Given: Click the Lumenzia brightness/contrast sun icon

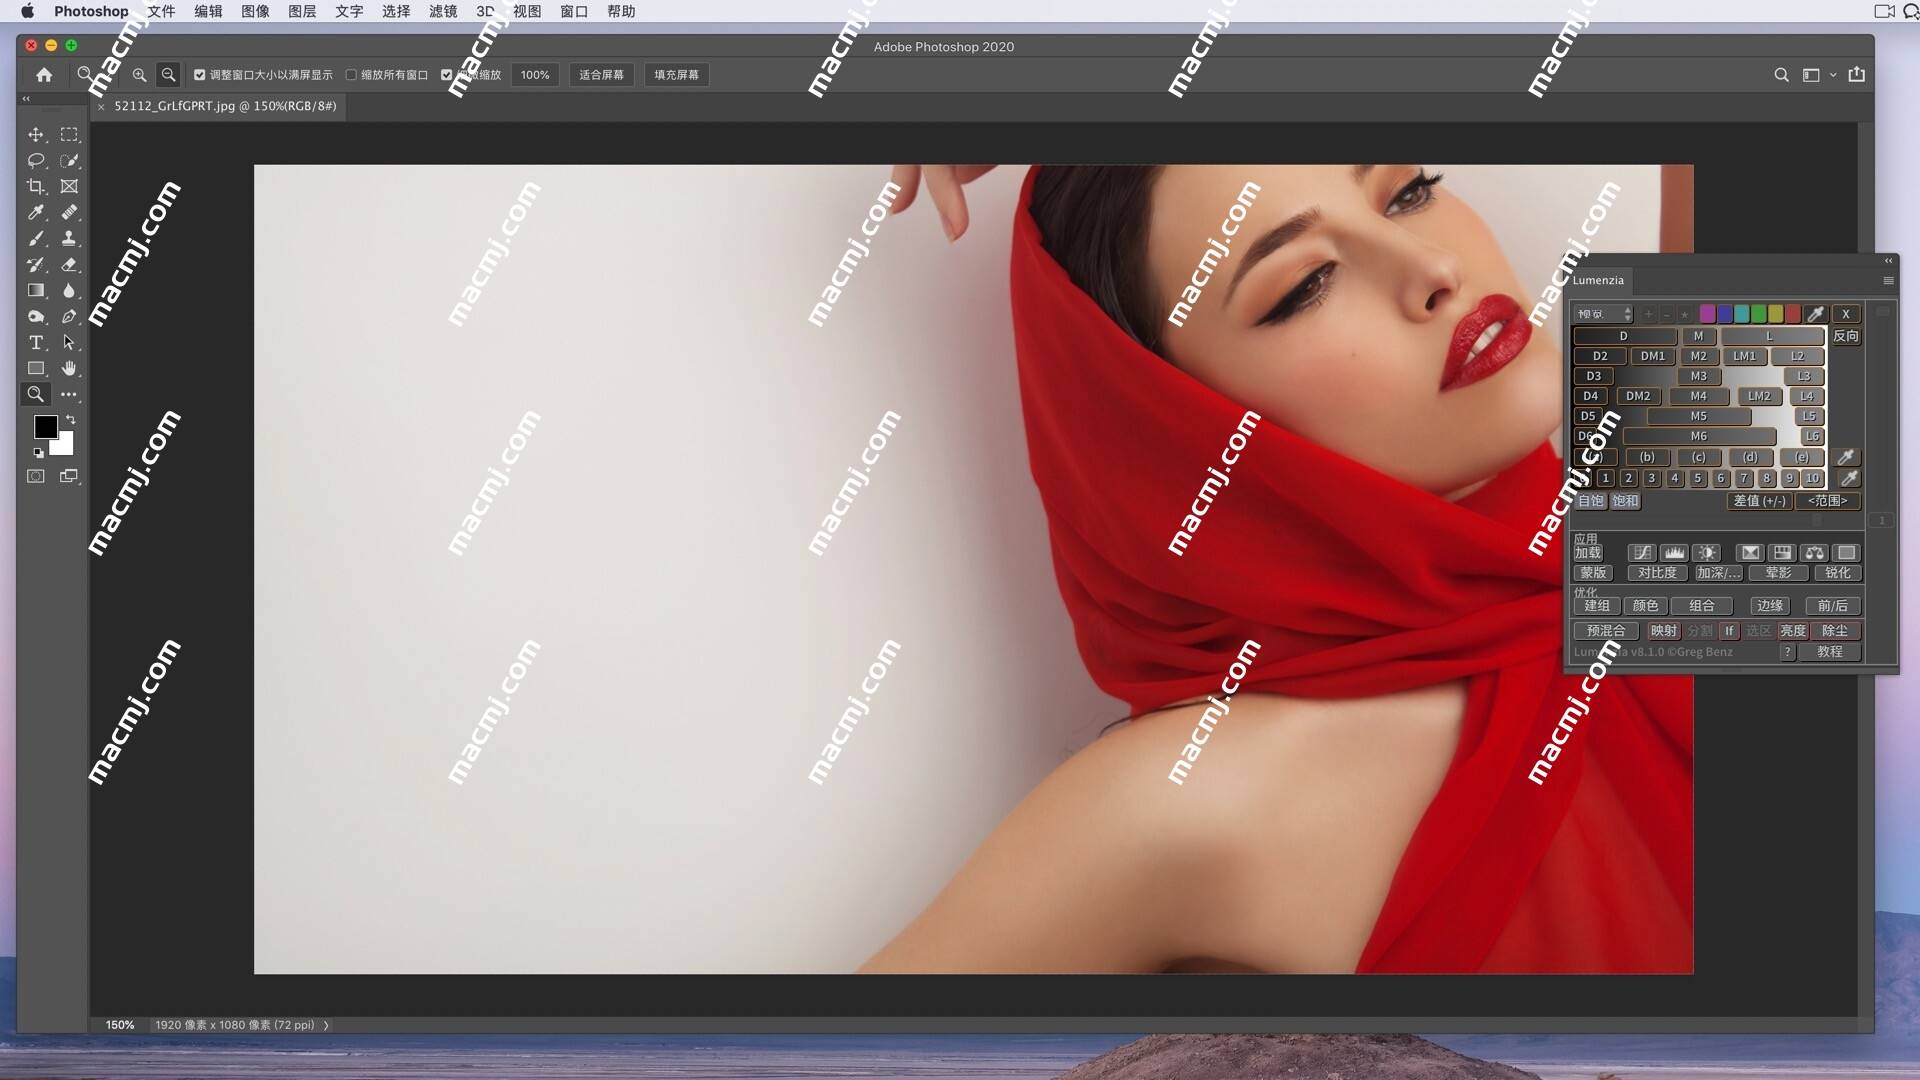Looking at the screenshot, I should pos(1707,553).
